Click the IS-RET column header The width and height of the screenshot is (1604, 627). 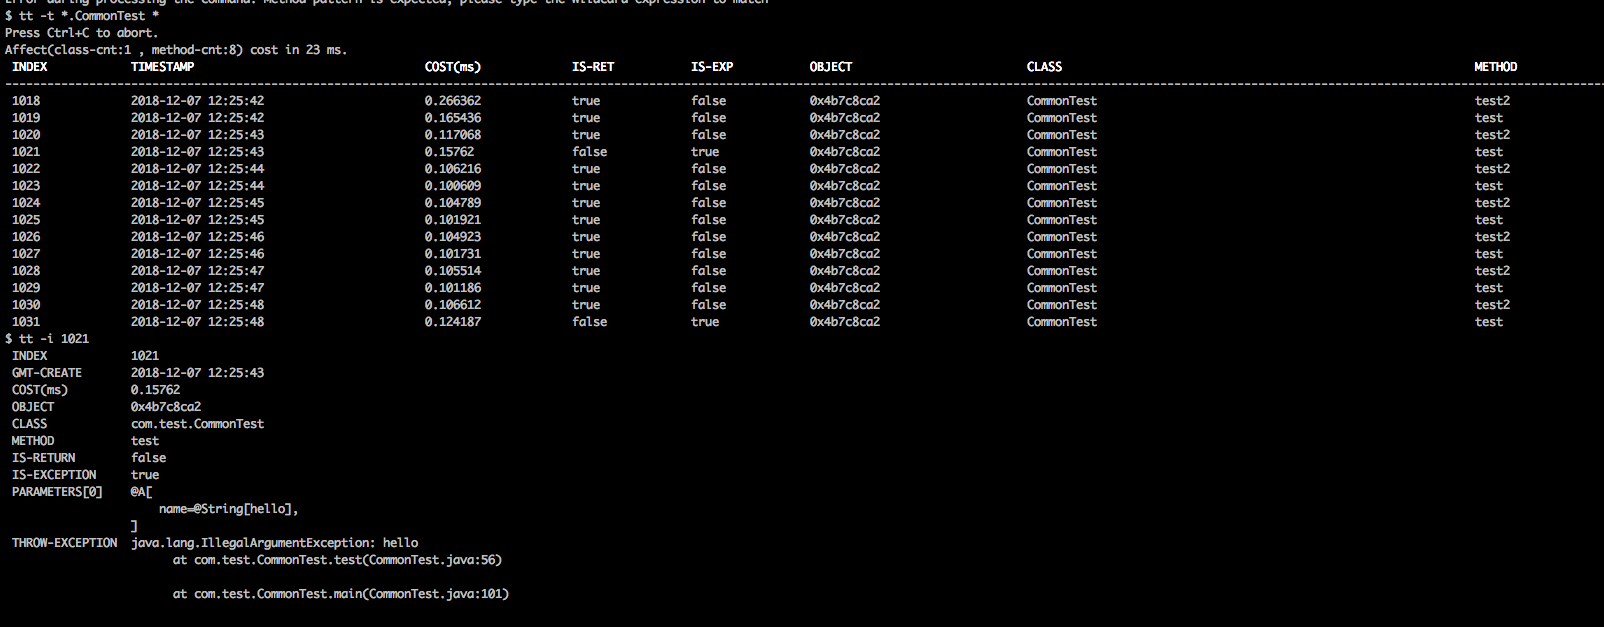(x=593, y=67)
